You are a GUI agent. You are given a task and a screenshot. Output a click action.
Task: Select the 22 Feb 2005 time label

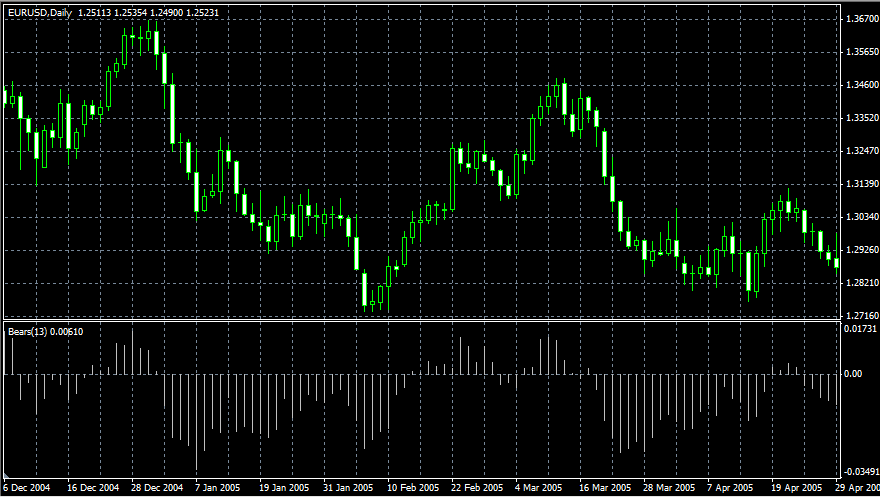(x=477, y=487)
